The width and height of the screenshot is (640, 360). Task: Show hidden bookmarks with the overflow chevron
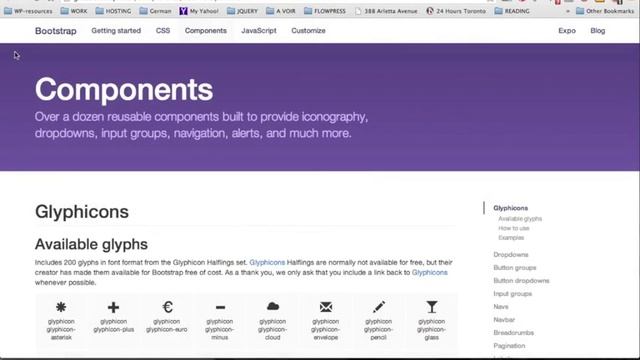tap(568, 11)
